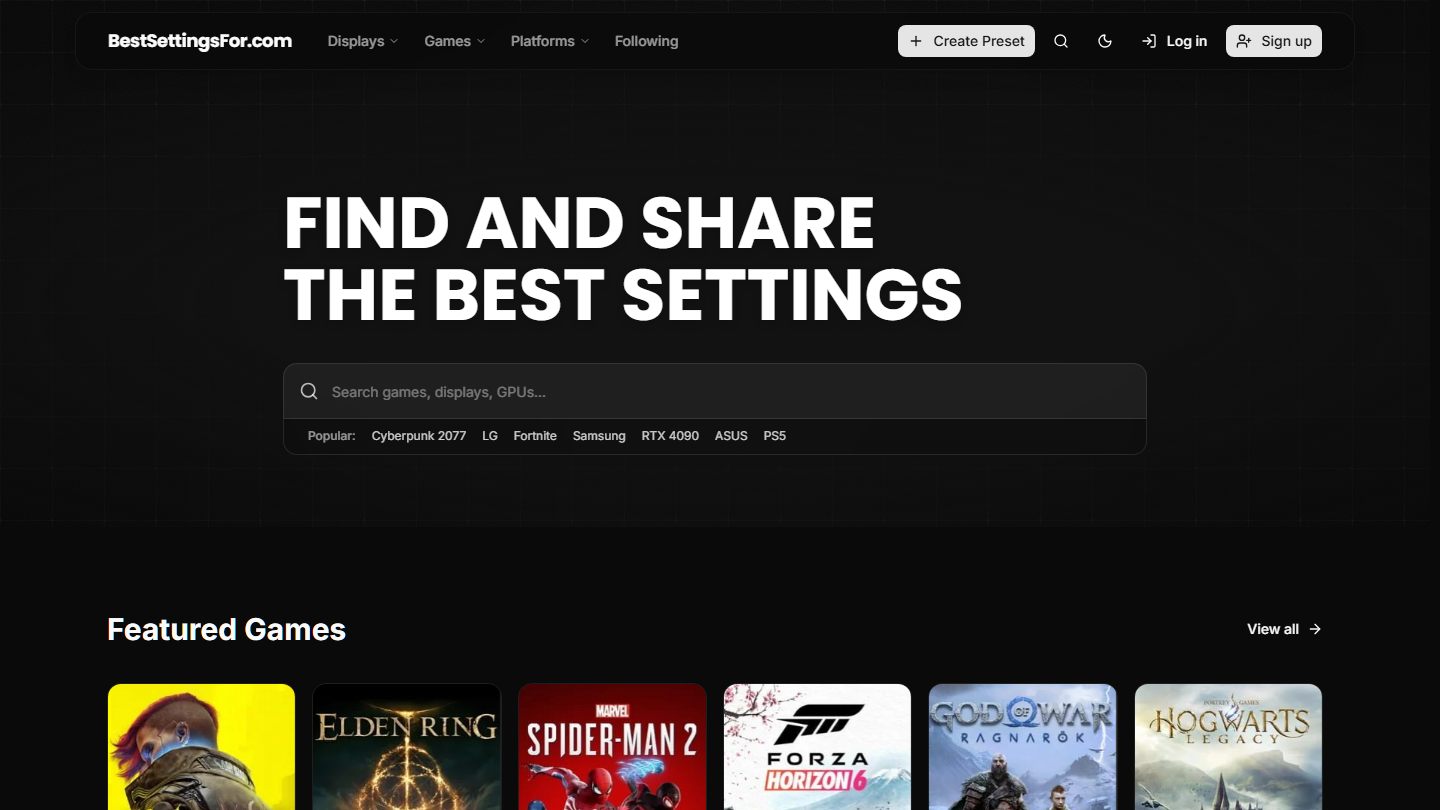Click View all for Featured Games

point(1284,629)
